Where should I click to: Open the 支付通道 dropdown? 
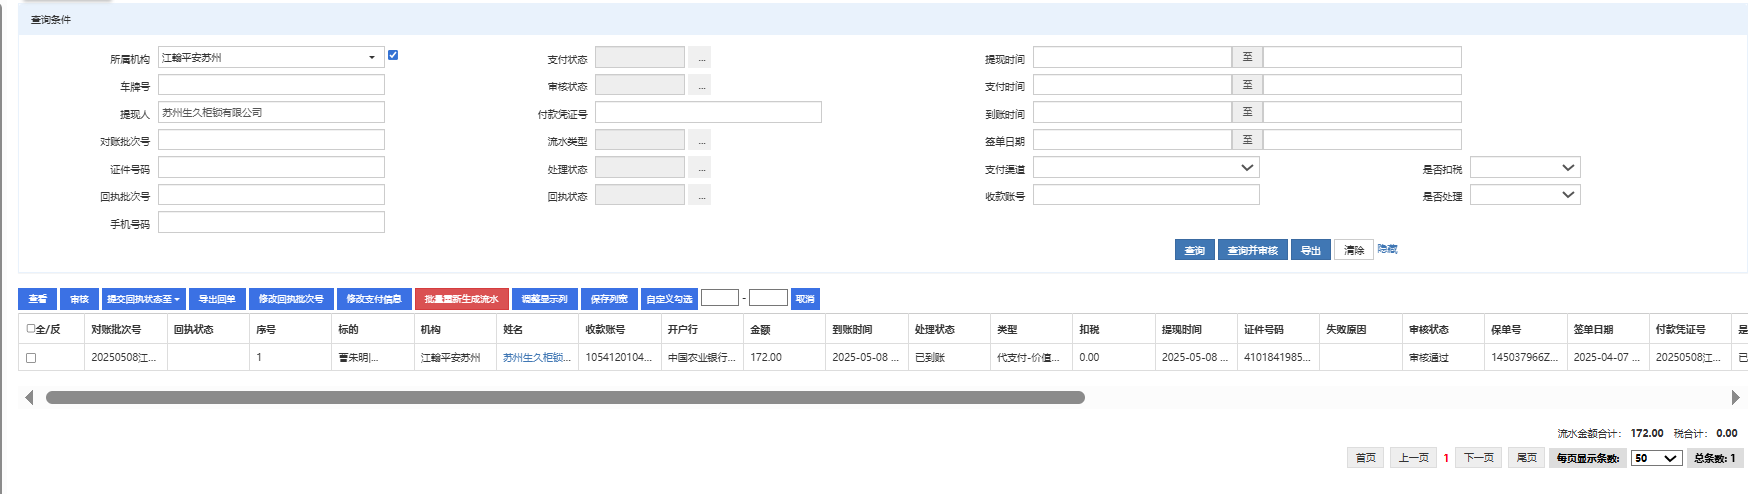click(1246, 168)
